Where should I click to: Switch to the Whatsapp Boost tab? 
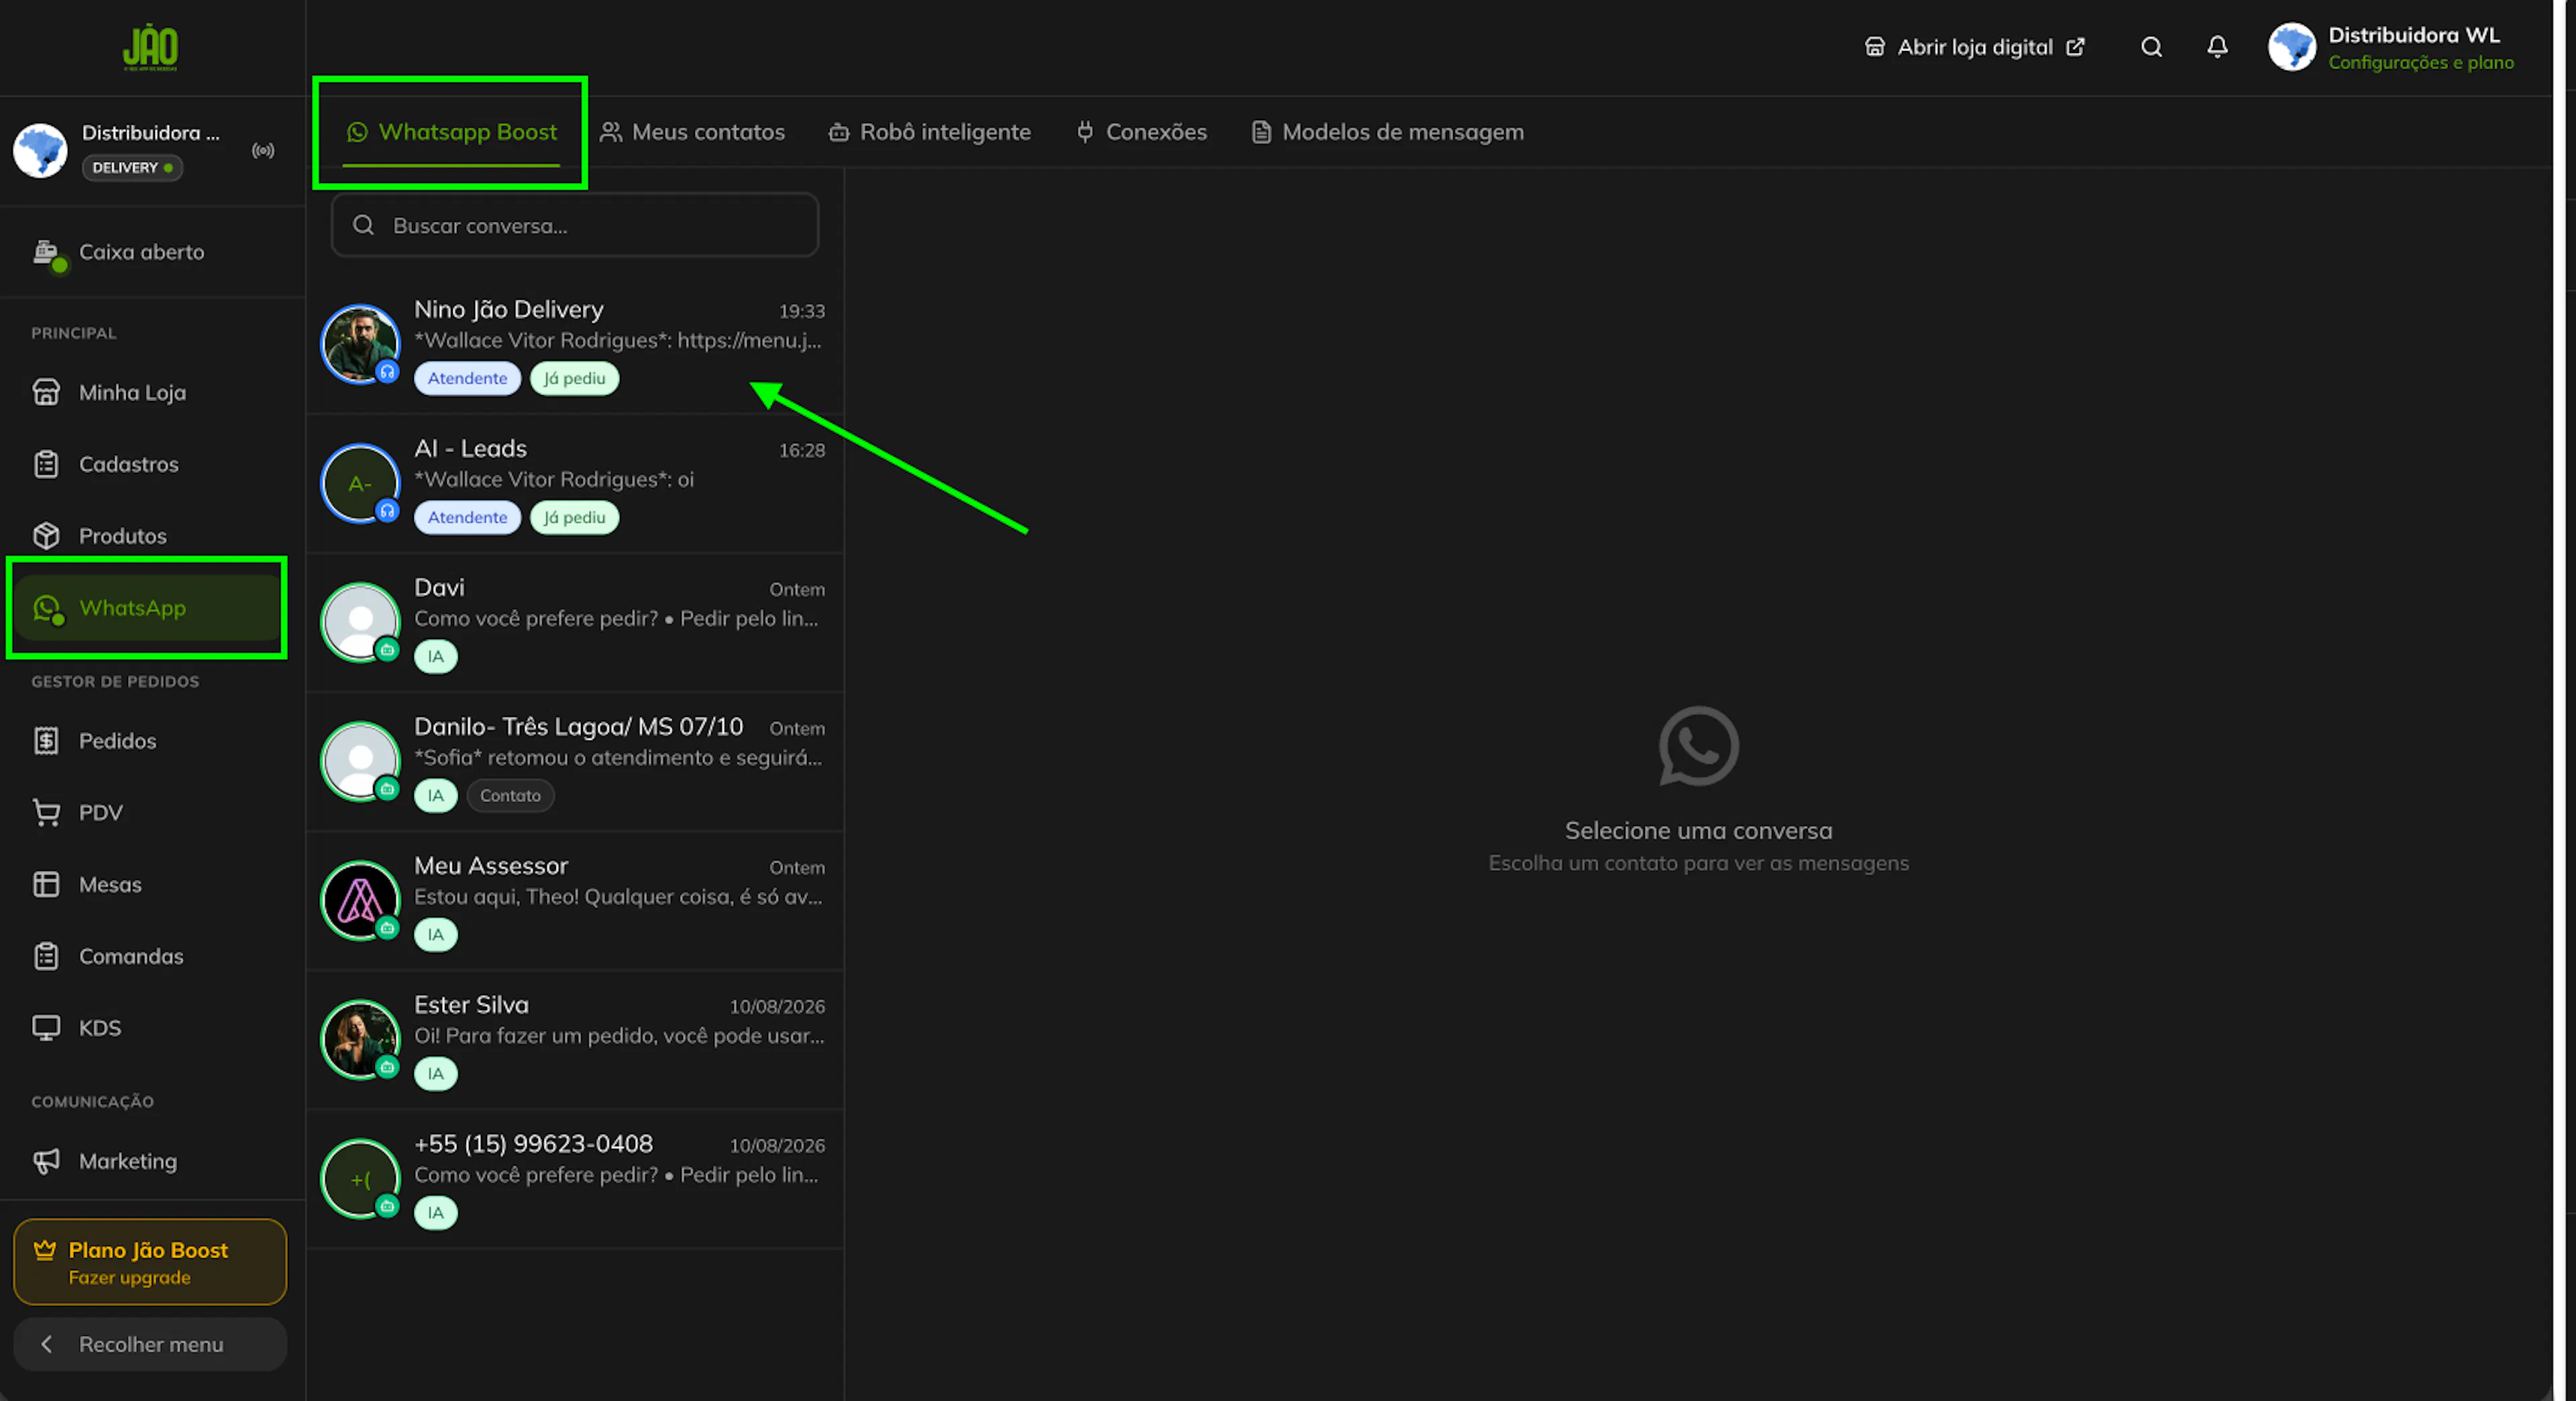tap(451, 132)
